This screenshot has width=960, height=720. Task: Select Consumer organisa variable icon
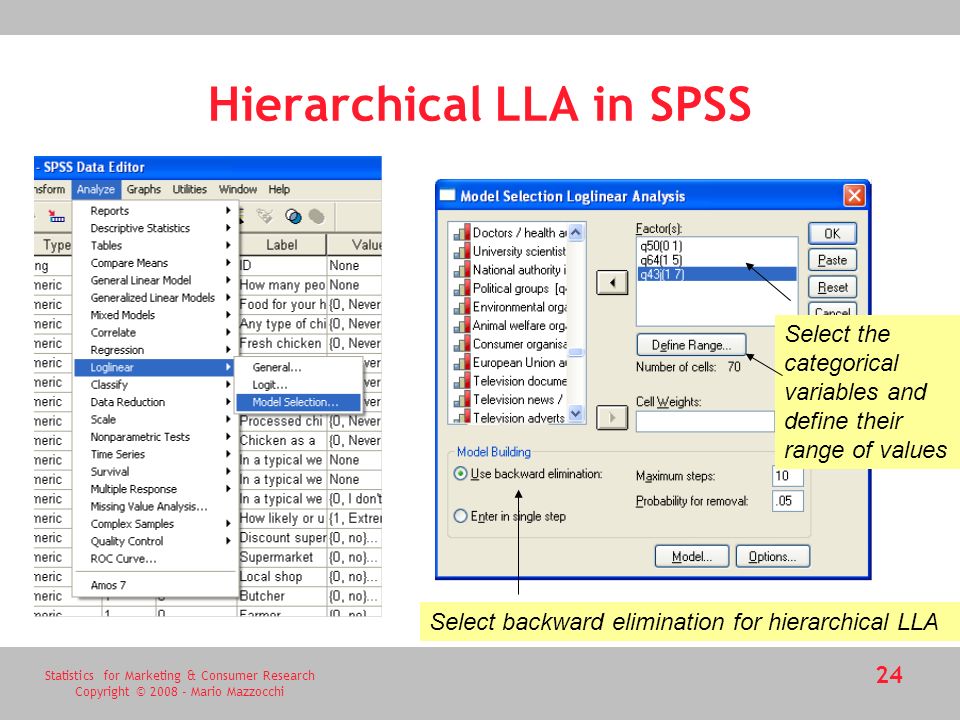pos(462,344)
